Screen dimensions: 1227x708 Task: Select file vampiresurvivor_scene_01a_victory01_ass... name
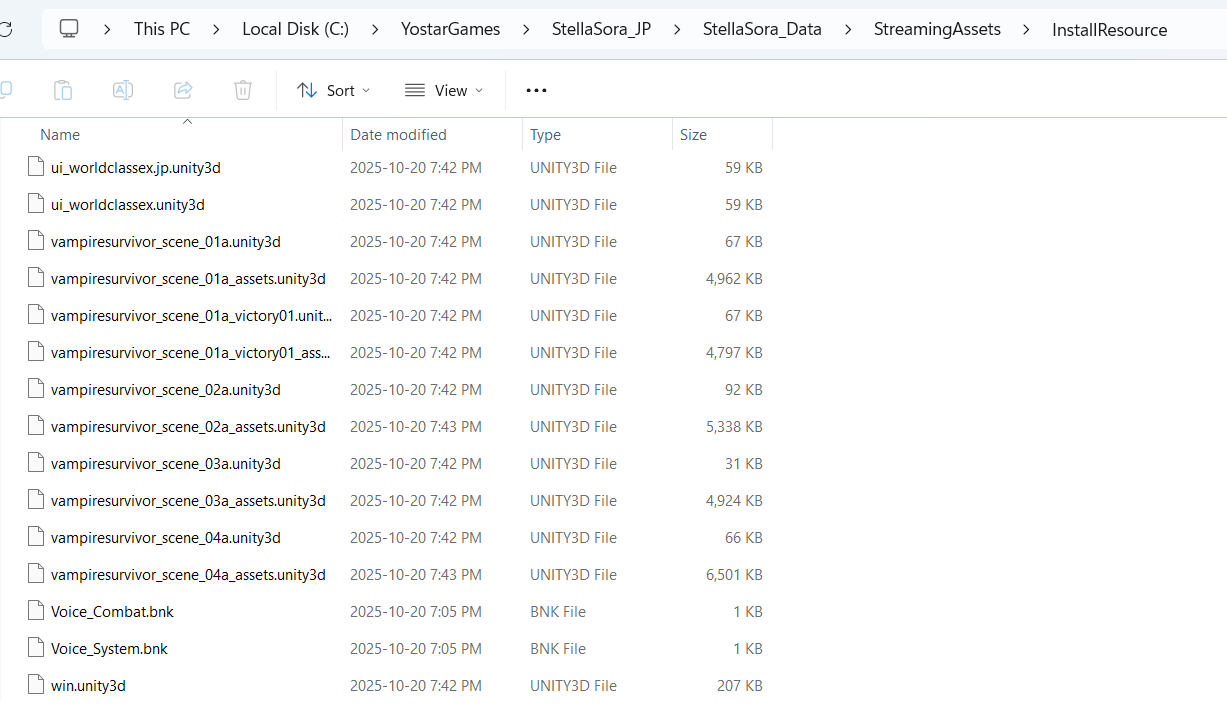click(190, 352)
